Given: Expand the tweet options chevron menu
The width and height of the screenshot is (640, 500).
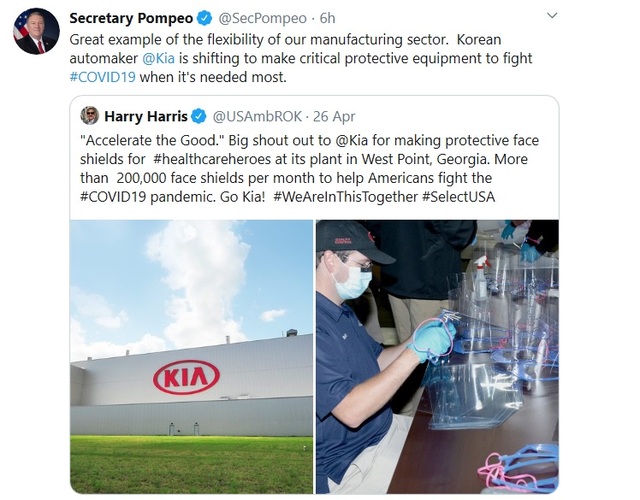Looking at the screenshot, I should [x=552, y=16].
